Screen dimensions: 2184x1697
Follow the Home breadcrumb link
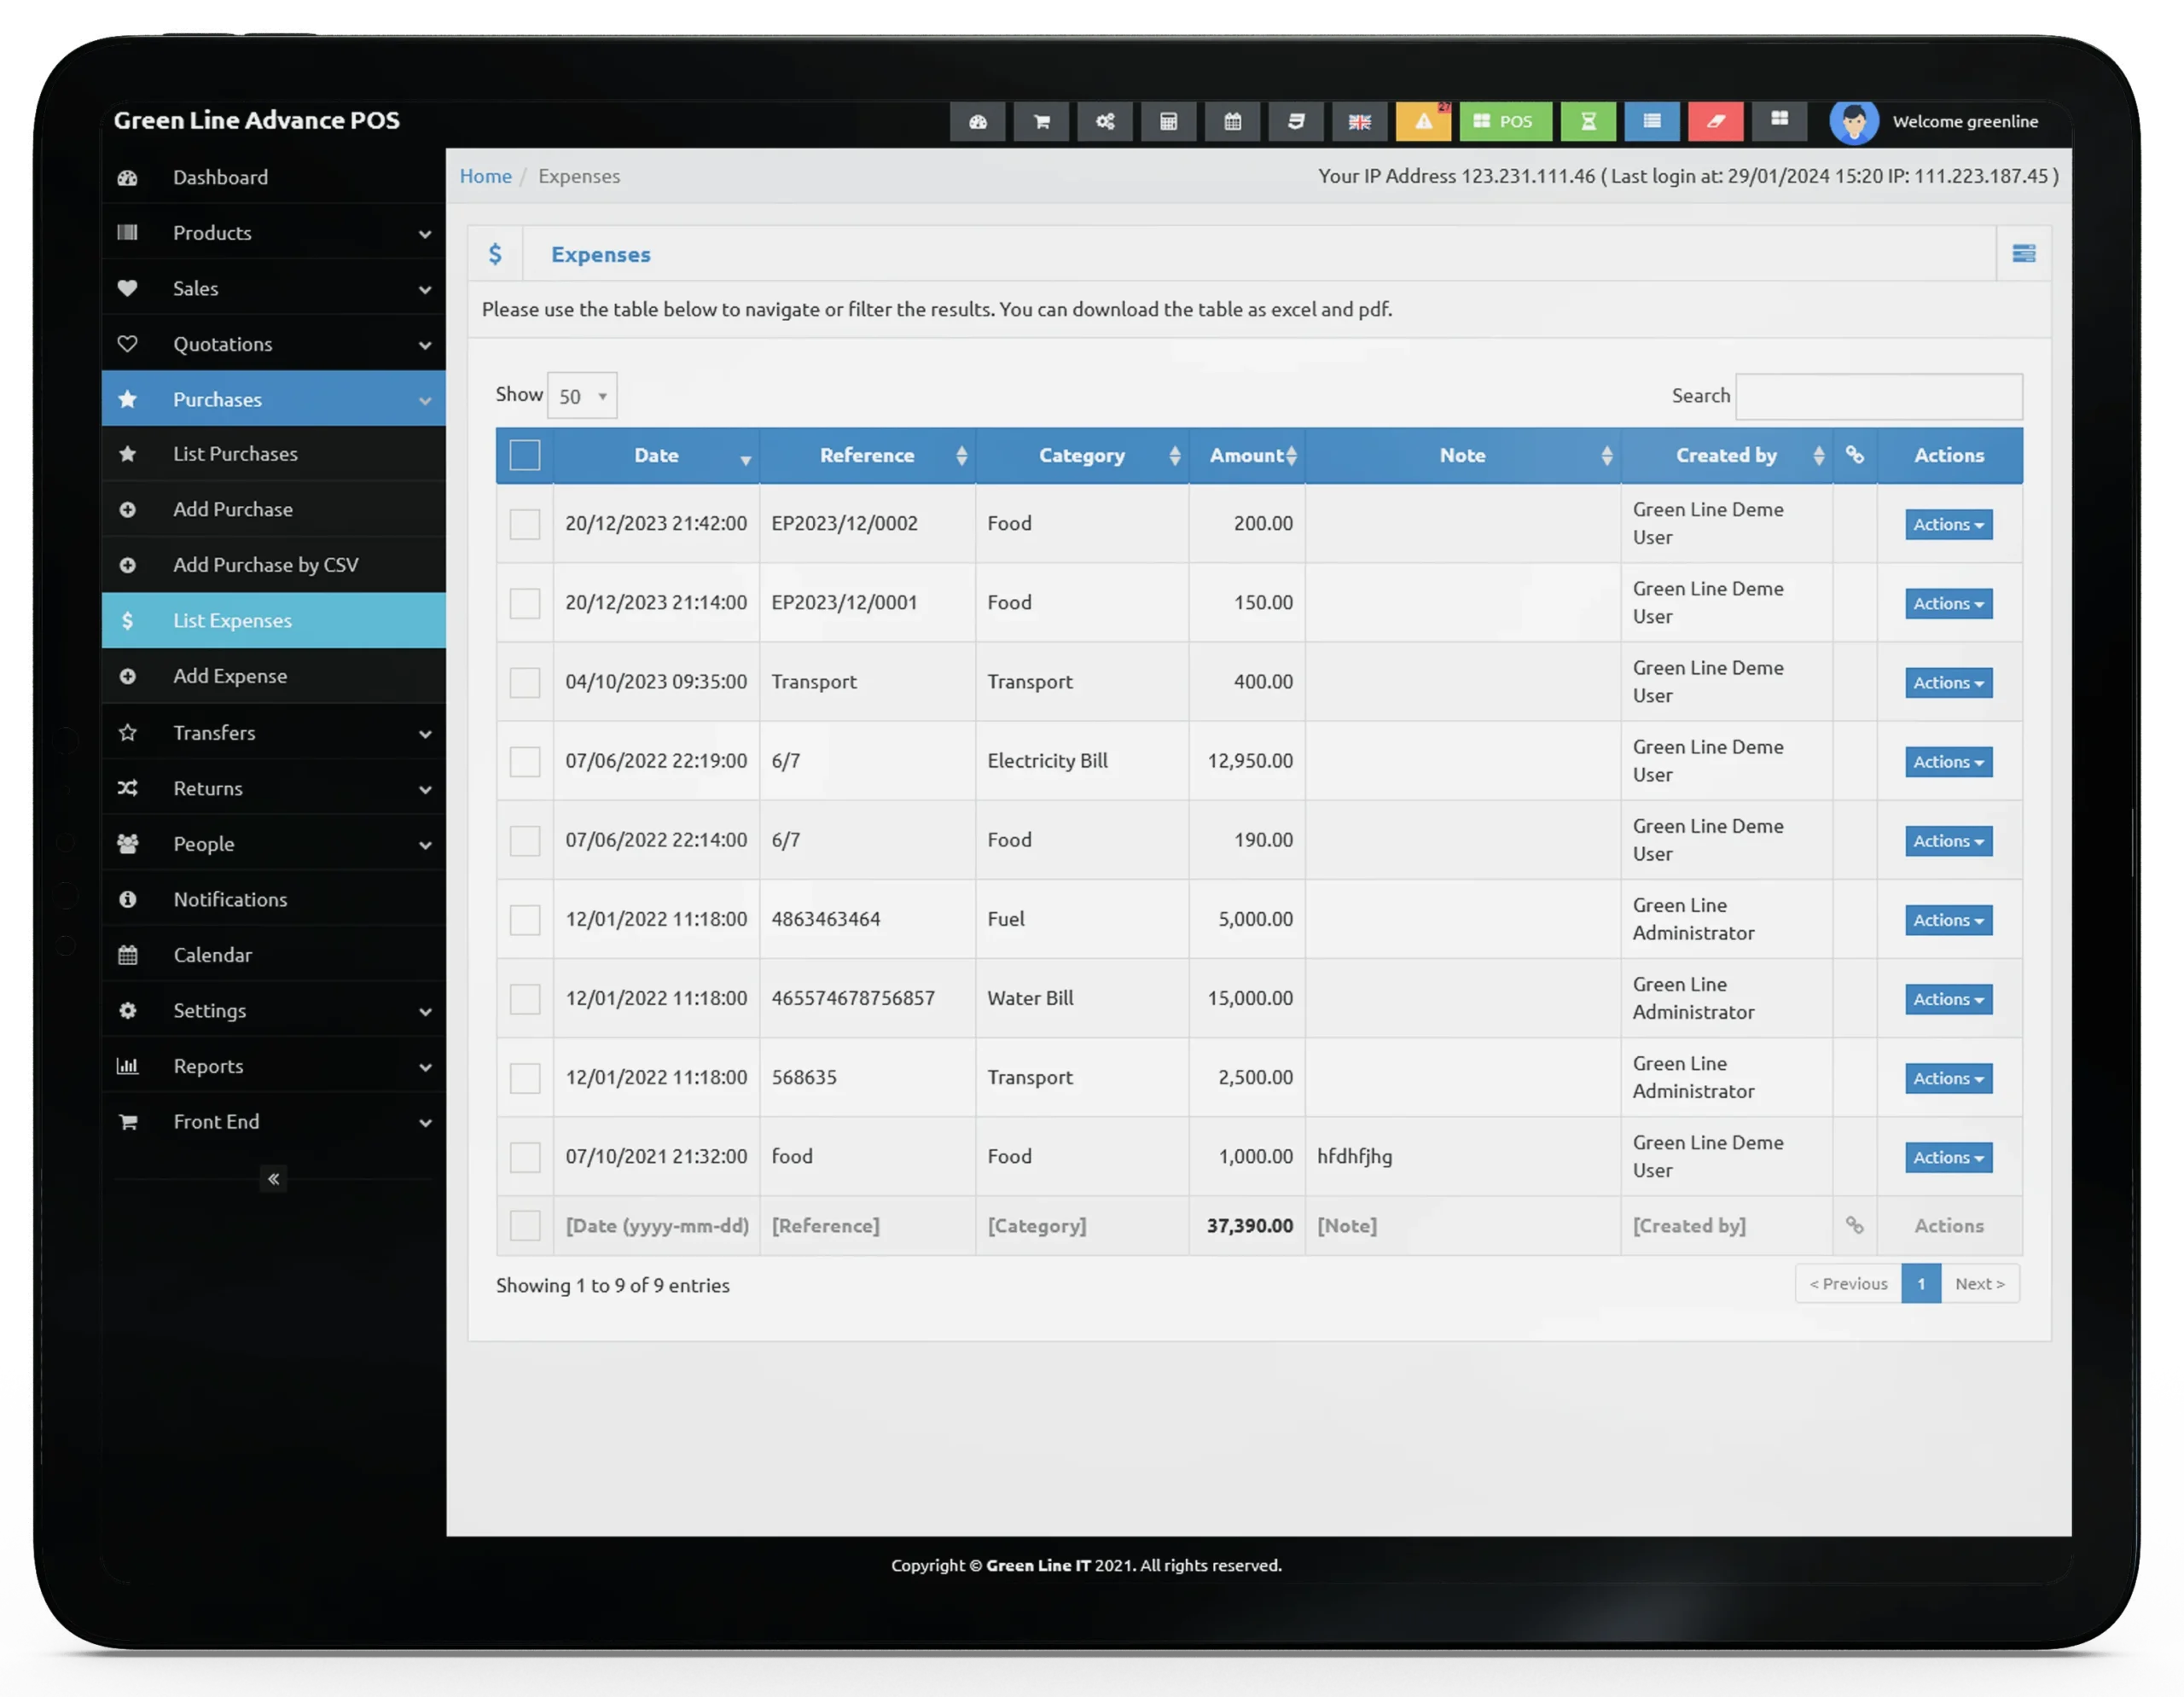click(x=485, y=176)
